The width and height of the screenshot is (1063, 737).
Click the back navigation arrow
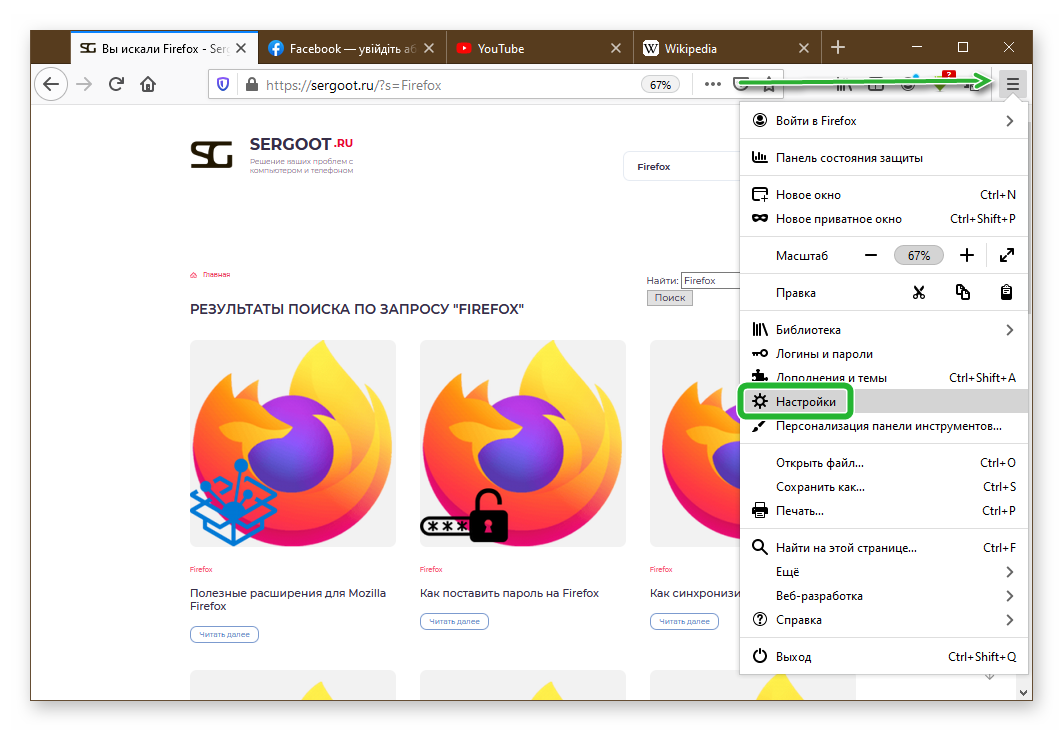51,84
